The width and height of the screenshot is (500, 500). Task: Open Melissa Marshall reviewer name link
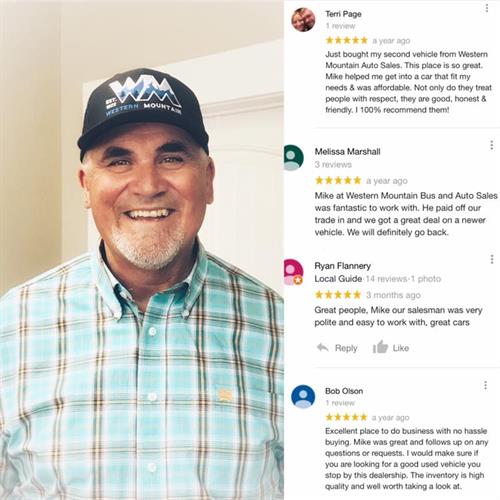(348, 152)
